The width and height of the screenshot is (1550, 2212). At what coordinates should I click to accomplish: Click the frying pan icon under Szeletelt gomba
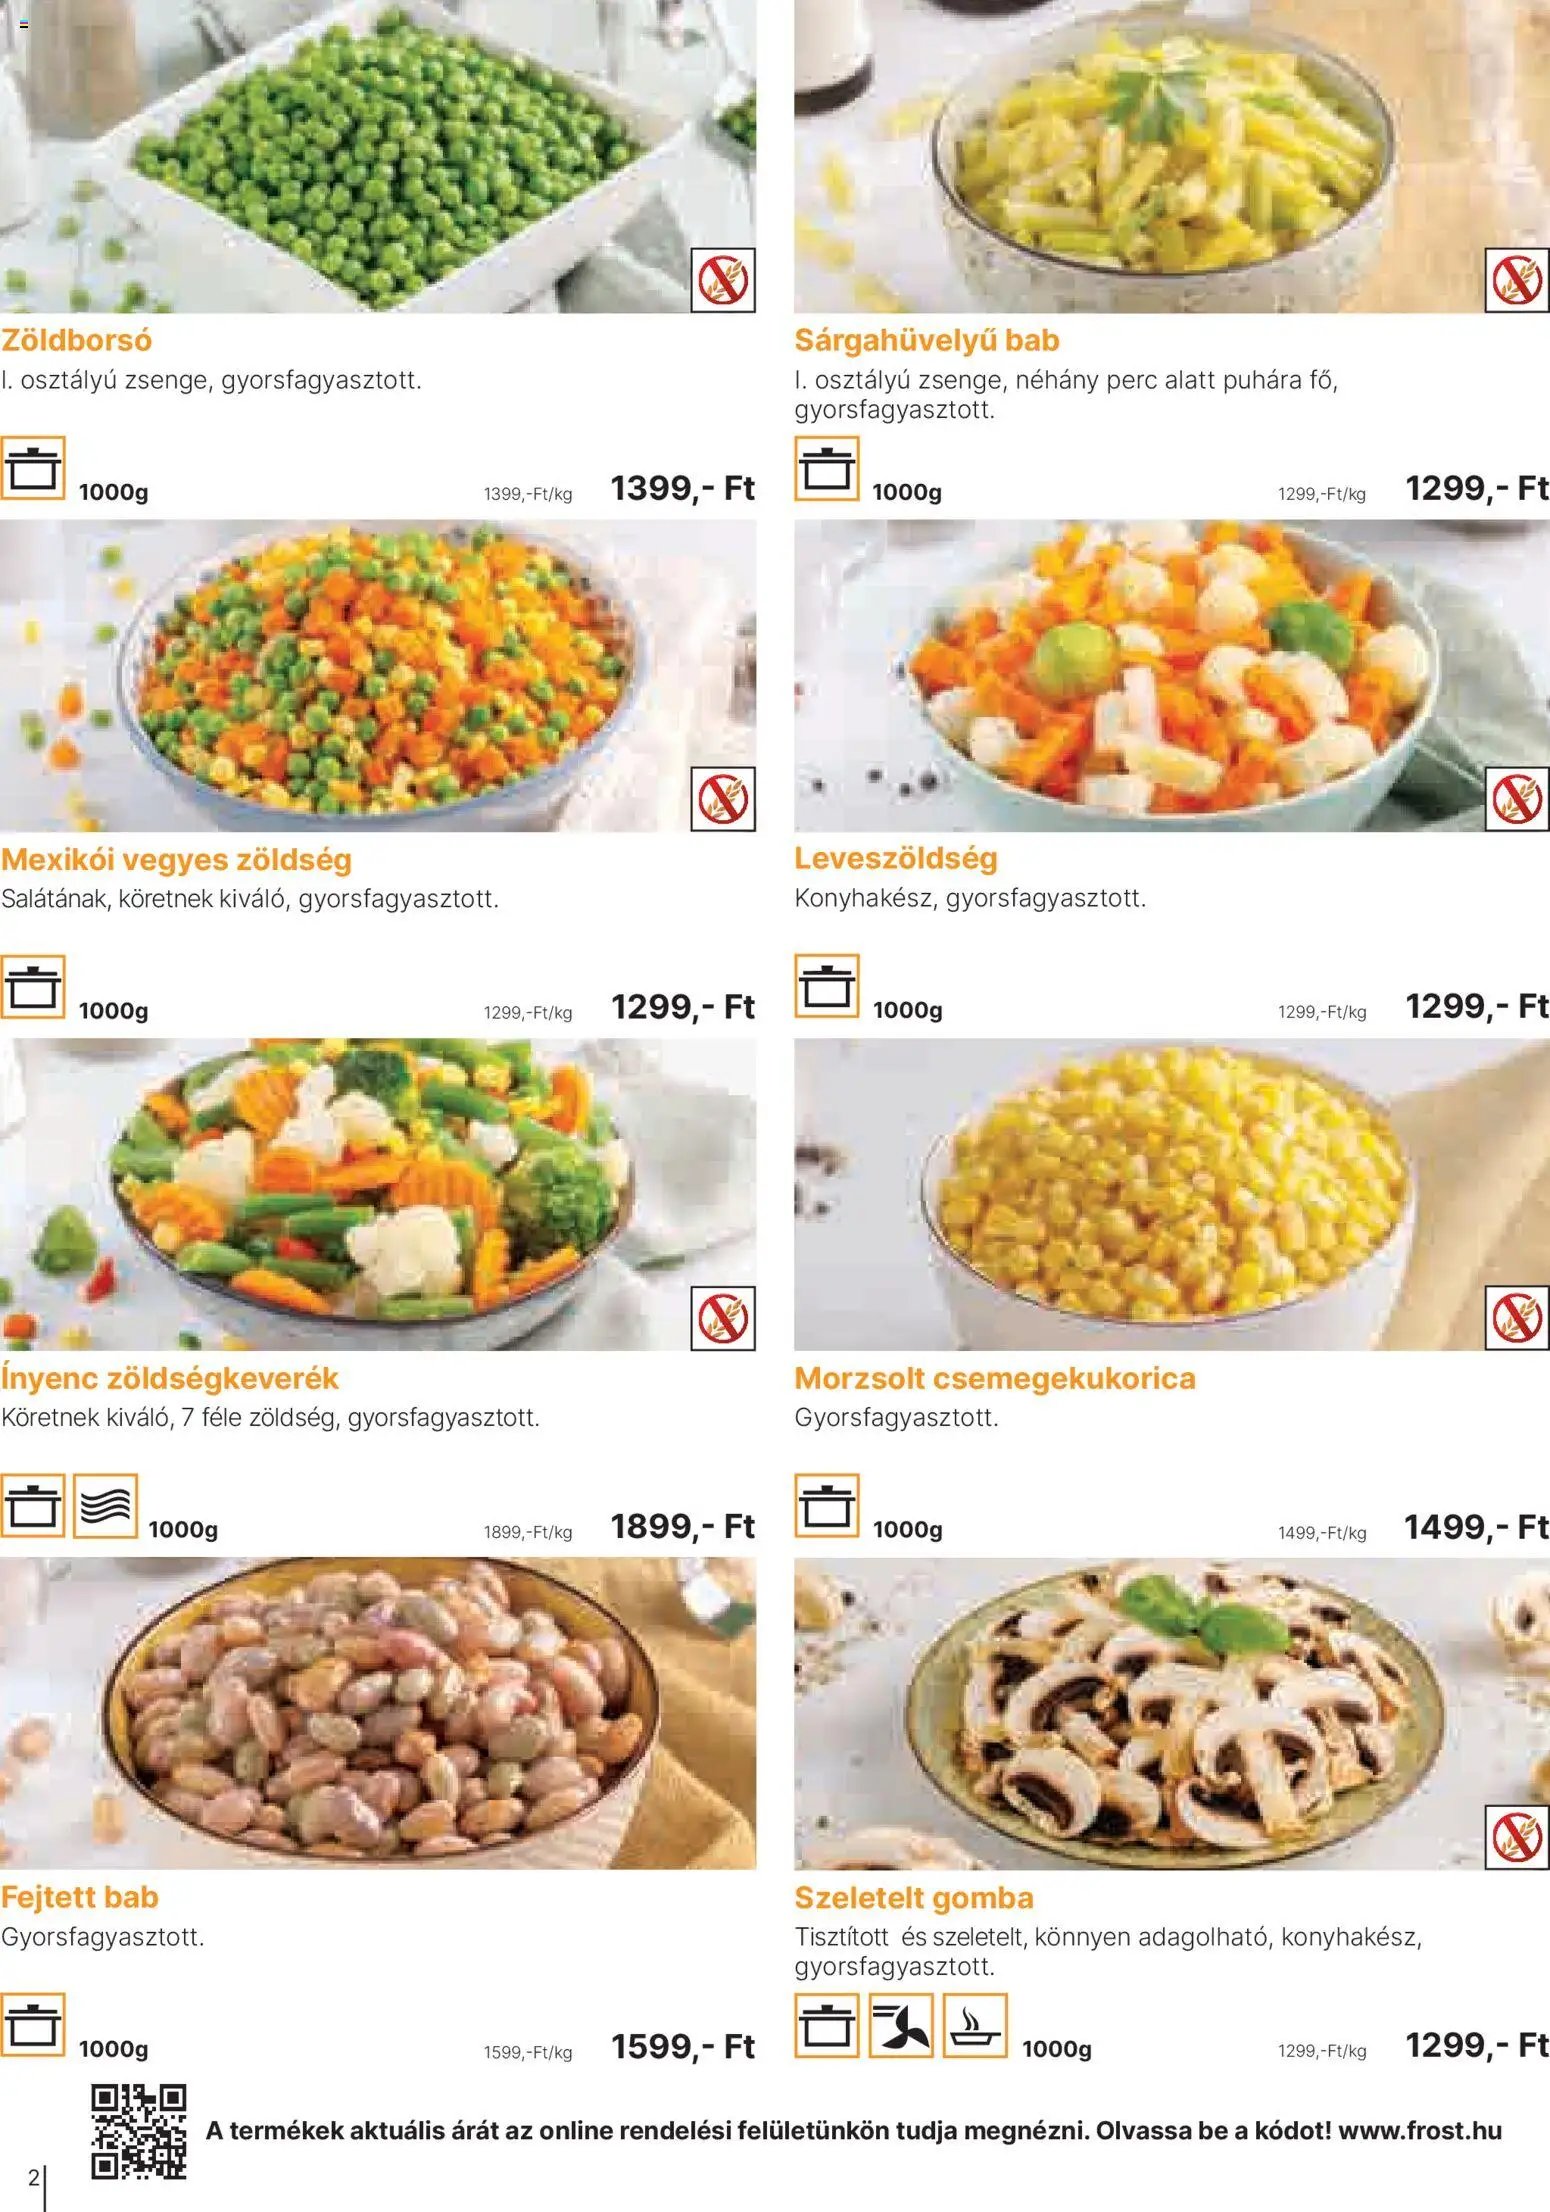[x=974, y=2025]
